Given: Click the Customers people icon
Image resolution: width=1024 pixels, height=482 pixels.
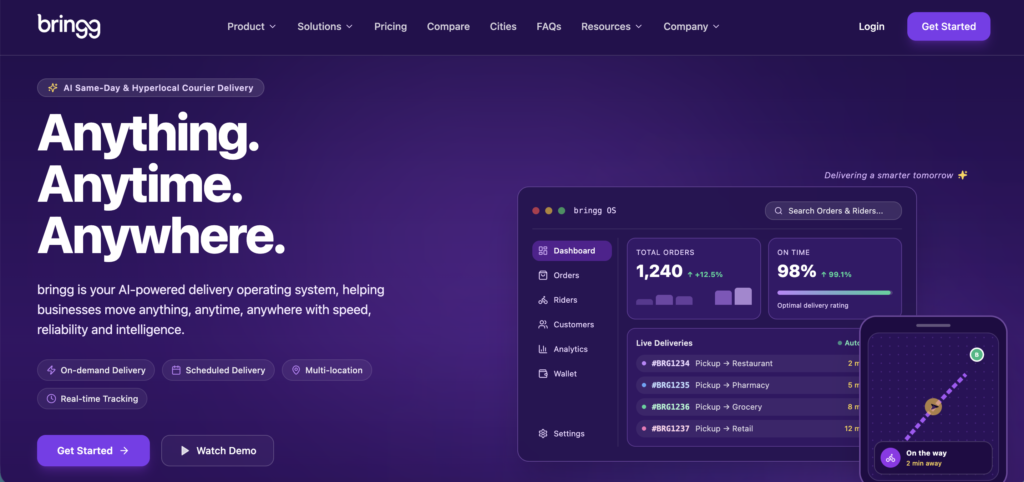Looking at the screenshot, I should [543, 325].
